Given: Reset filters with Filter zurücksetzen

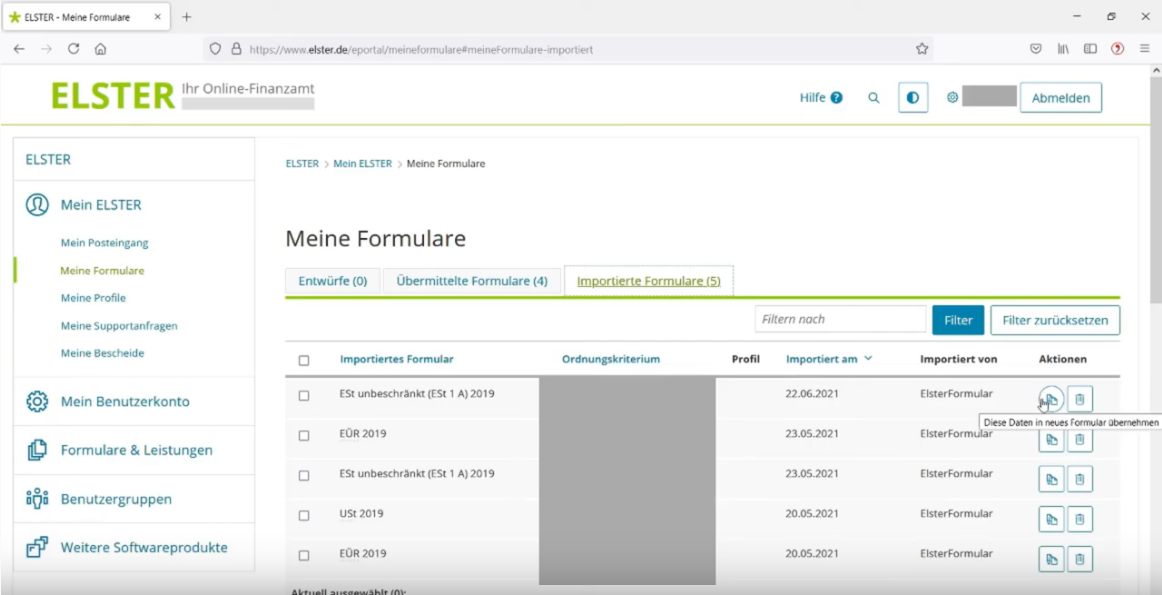Looking at the screenshot, I should (x=1055, y=320).
